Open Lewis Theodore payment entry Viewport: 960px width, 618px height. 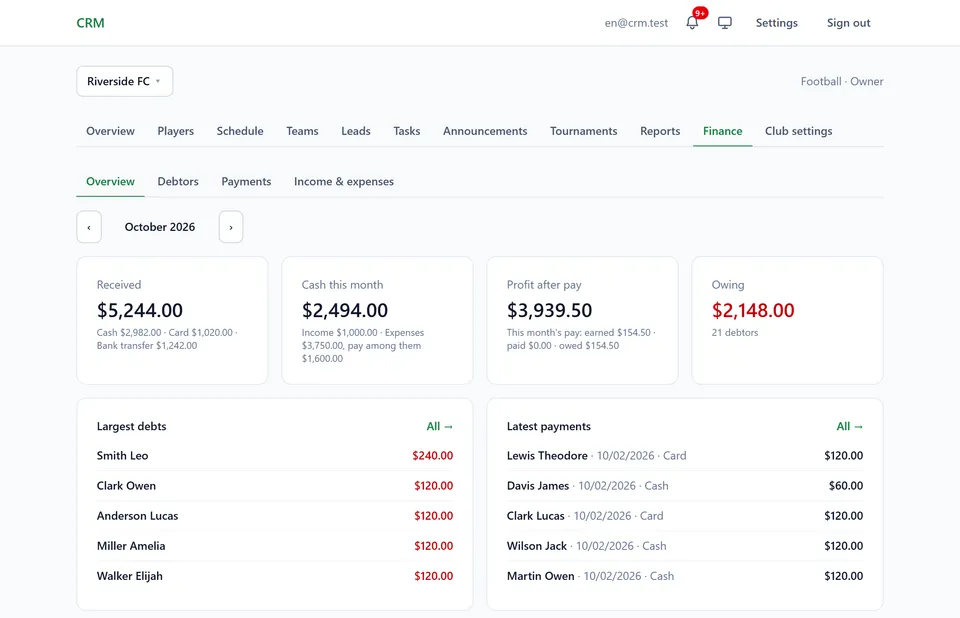pyautogui.click(x=685, y=456)
